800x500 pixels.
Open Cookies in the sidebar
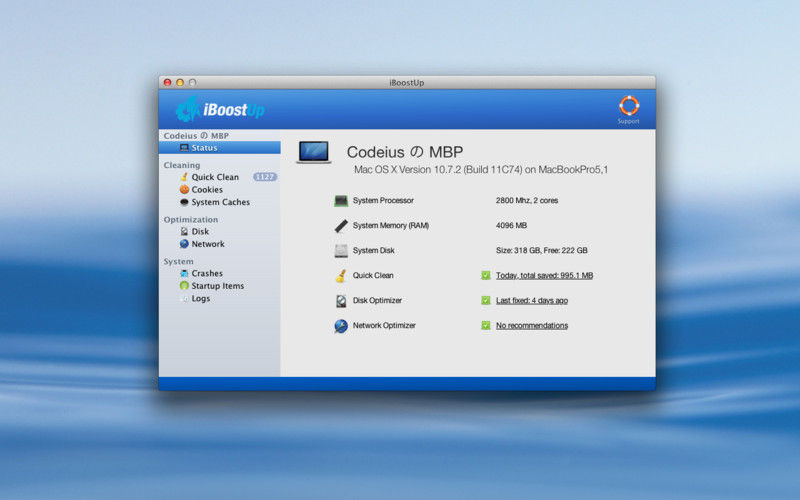click(x=207, y=189)
